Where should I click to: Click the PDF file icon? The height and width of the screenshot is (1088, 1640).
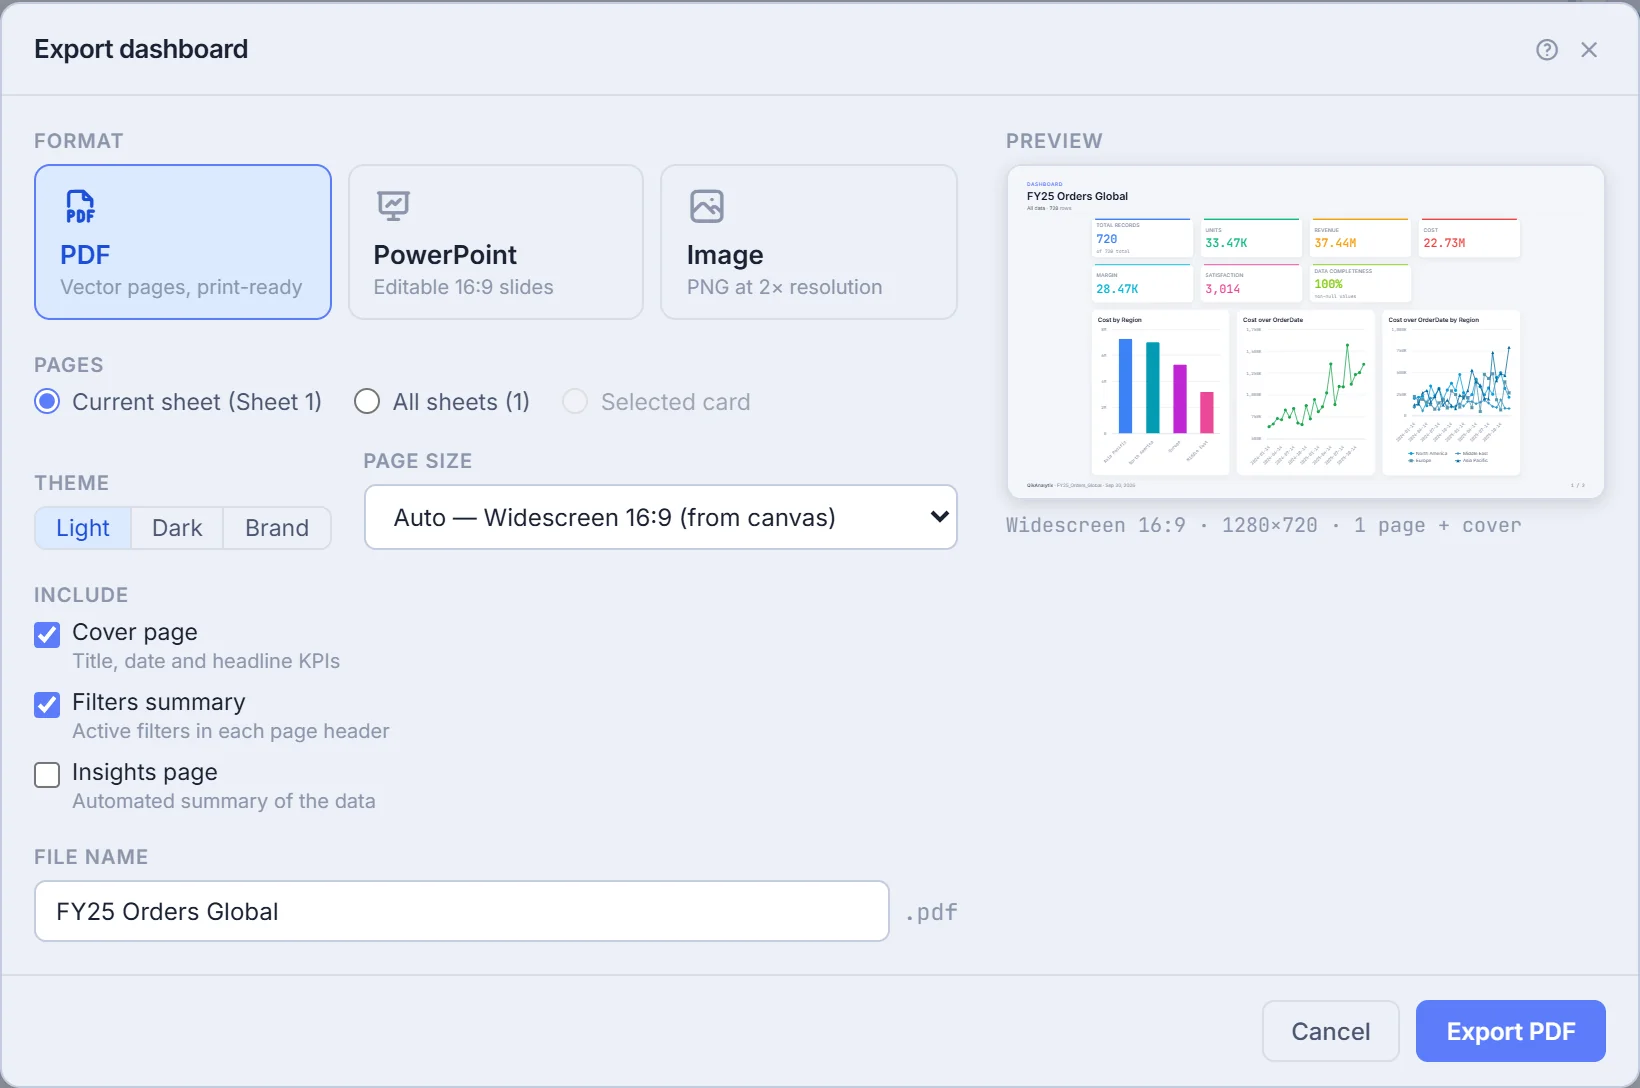[x=80, y=206]
